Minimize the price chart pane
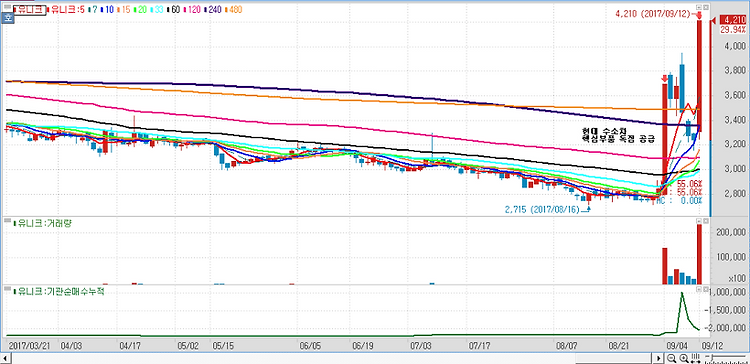 (x=699, y=7)
